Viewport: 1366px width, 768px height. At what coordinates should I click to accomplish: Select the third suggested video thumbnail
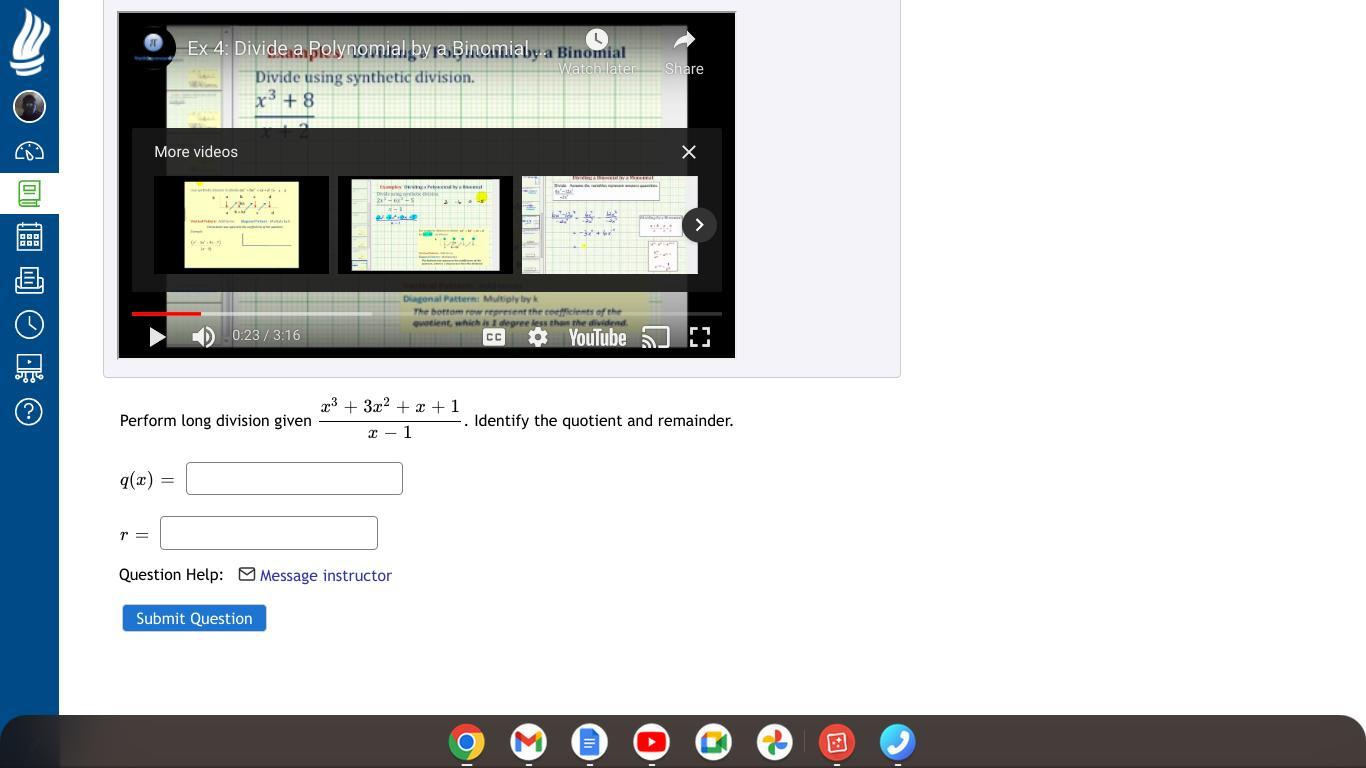(609, 225)
